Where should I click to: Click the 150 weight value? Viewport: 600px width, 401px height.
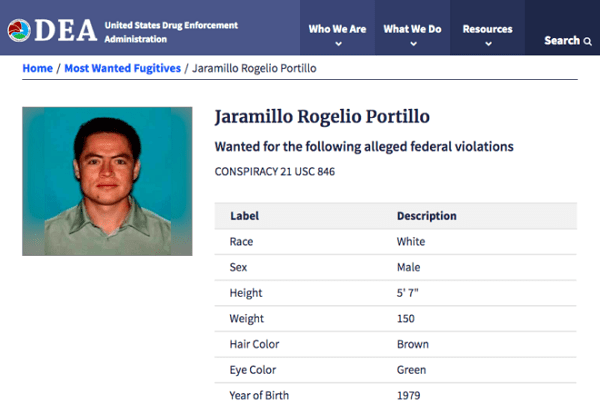tap(406, 318)
